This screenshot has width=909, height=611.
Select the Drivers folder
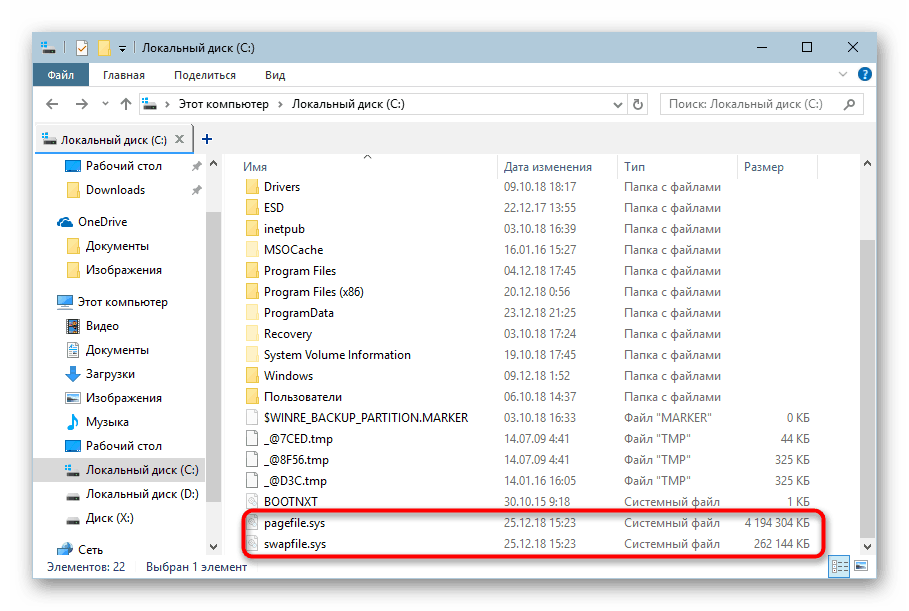pyautogui.click(x=282, y=187)
